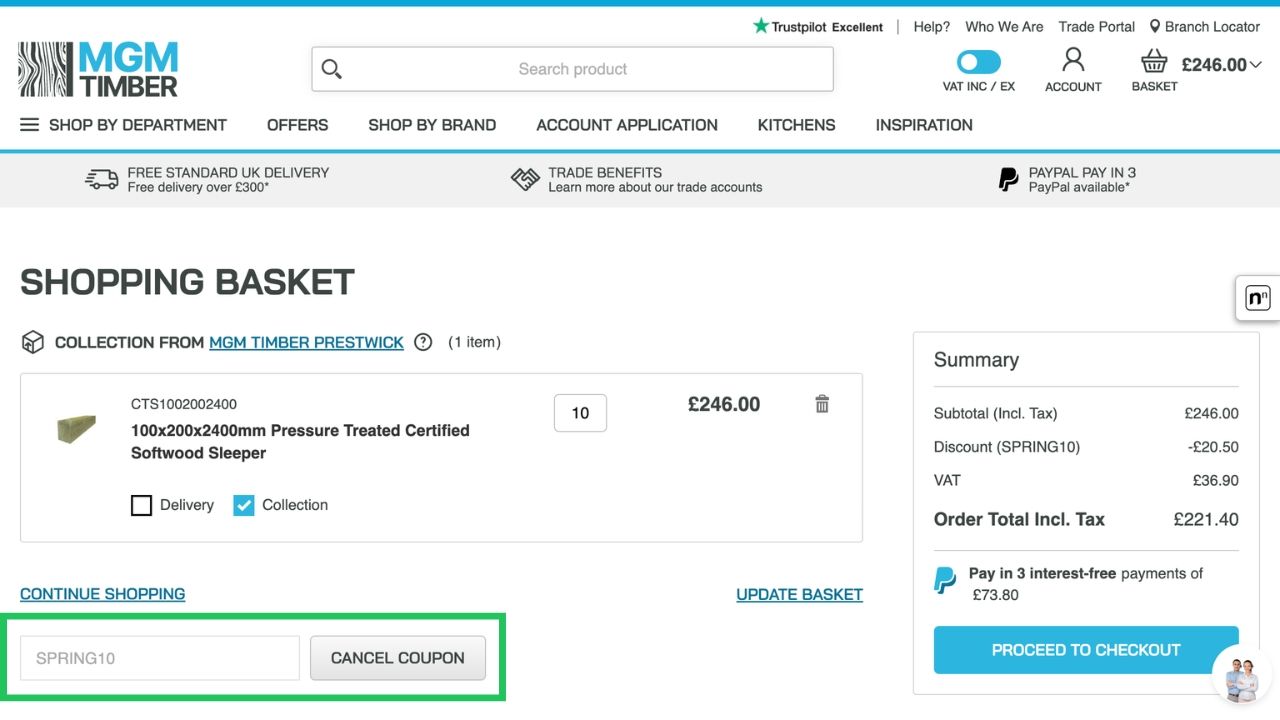Open the Kitchens menu item
This screenshot has height=720, width=1280.
point(796,125)
